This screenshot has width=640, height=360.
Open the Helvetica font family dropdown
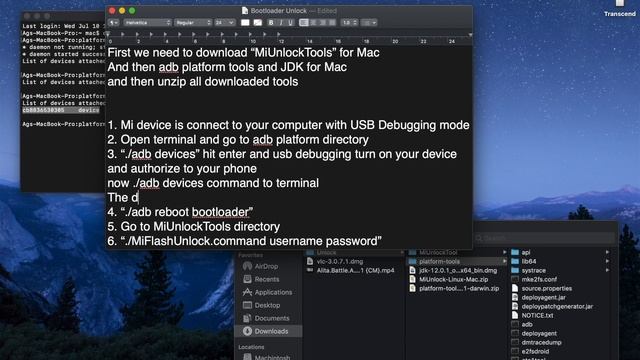pos(147,22)
